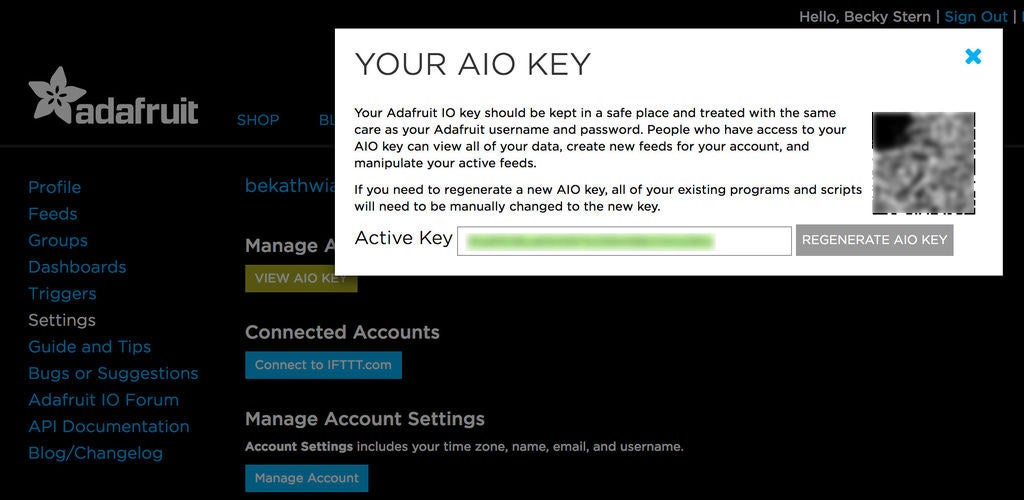Viewport: 1024px width, 500px height.
Task: Open API Documentation link
Action: click(108, 426)
